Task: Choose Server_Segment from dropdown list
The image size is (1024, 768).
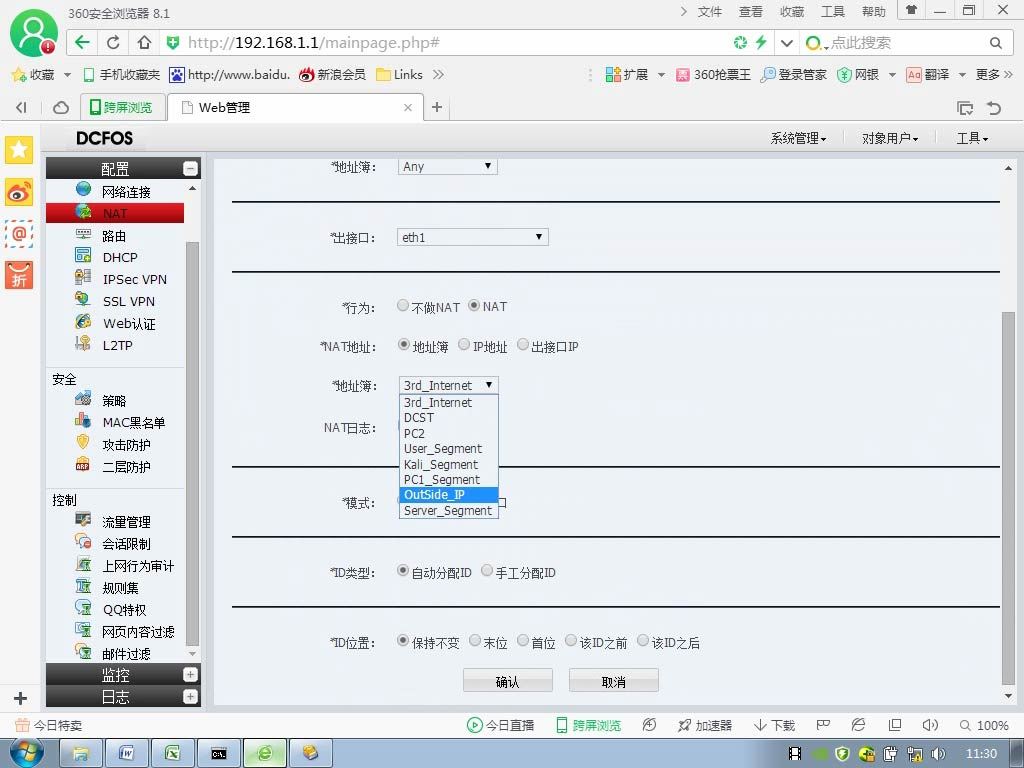Action: click(x=449, y=511)
